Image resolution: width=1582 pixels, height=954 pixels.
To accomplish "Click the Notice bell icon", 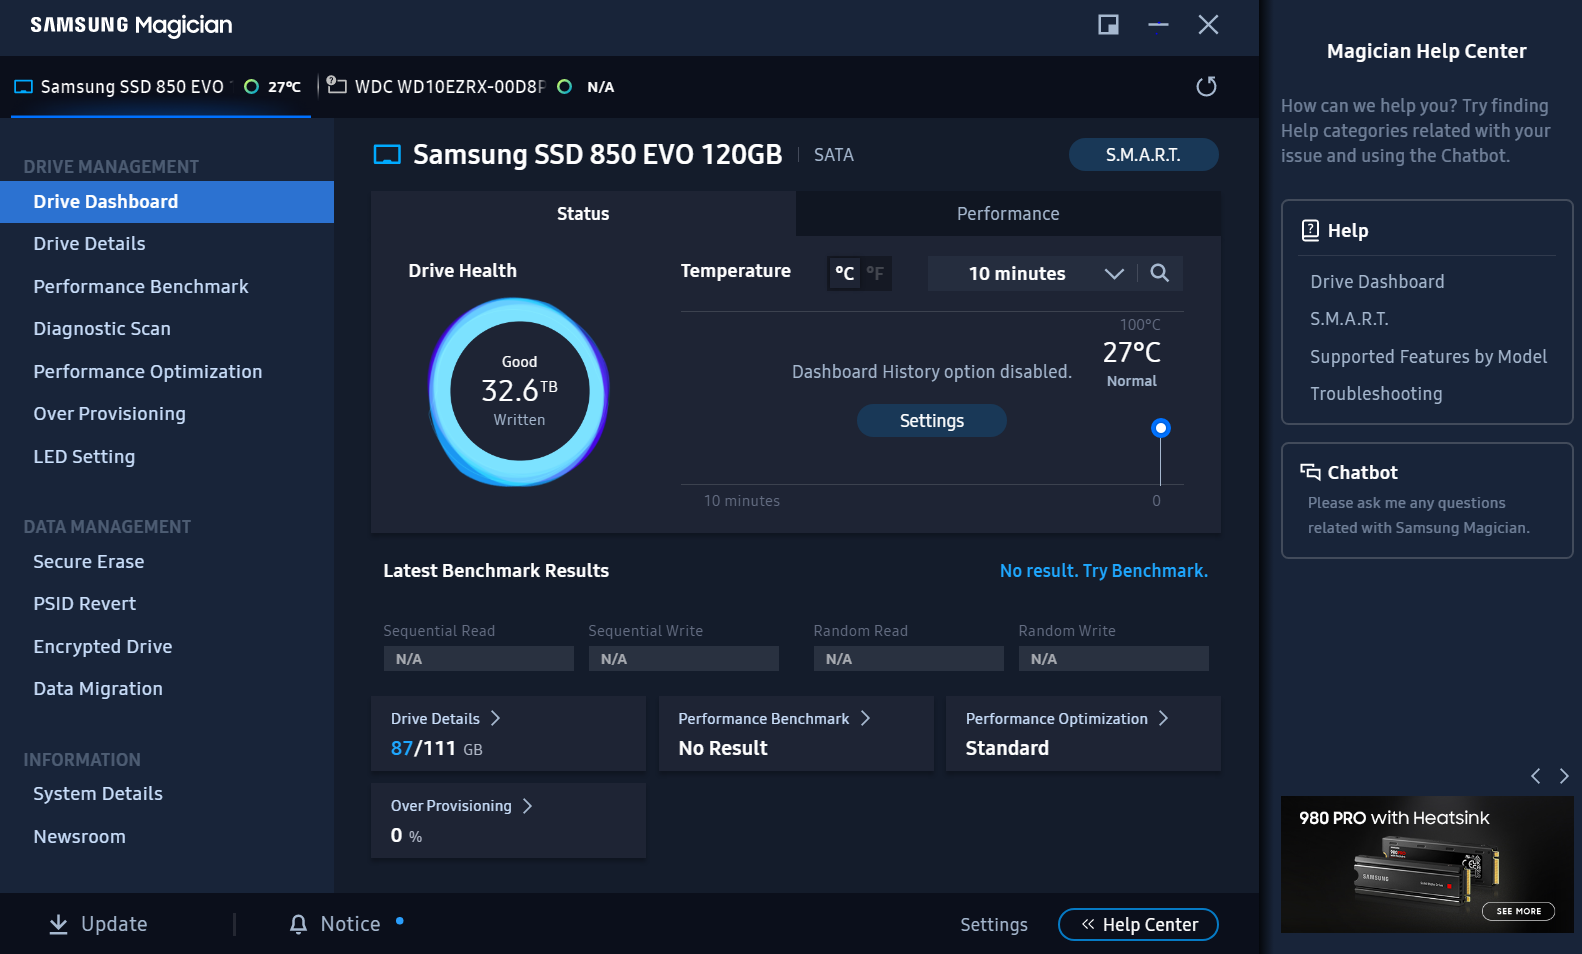I will [298, 924].
